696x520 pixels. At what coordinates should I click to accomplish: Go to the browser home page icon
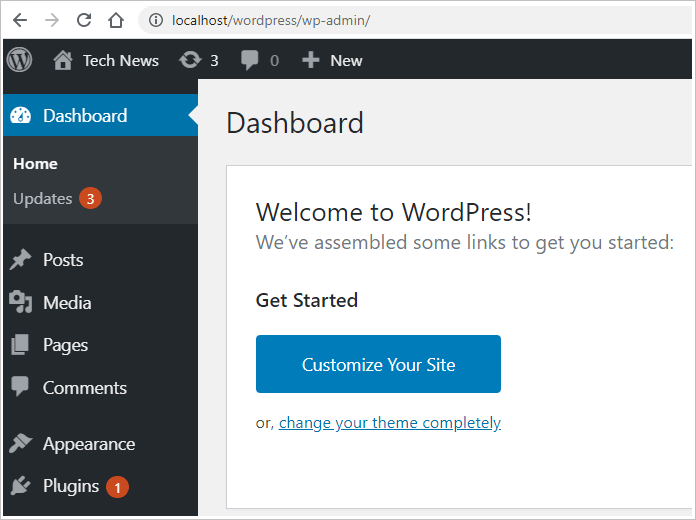coord(116,20)
